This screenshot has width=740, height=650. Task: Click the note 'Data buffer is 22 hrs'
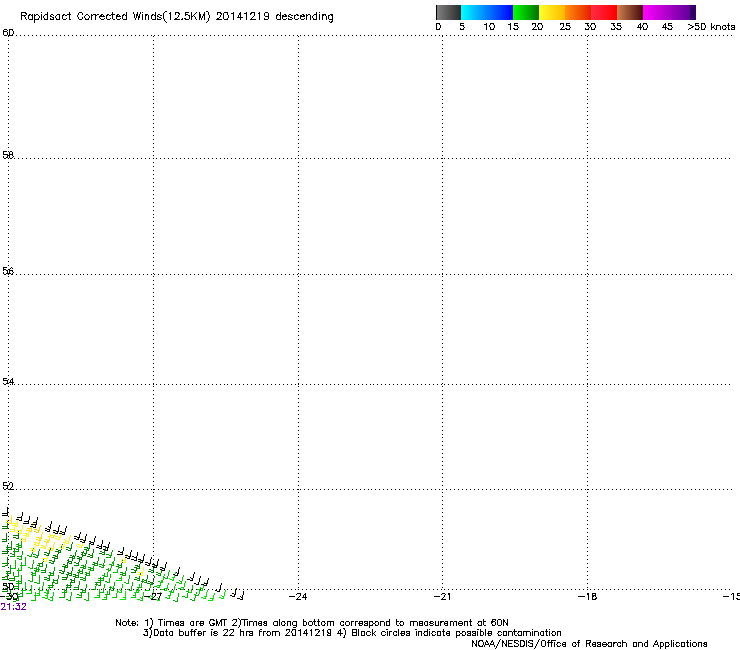coord(199,633)
